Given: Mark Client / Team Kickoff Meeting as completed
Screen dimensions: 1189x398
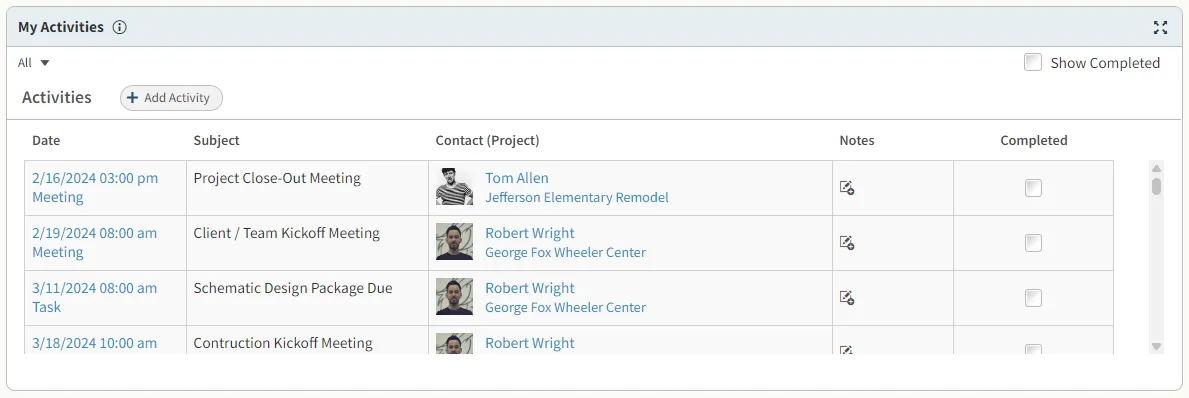Looking at the screenshot, I should click(1033, 243).
